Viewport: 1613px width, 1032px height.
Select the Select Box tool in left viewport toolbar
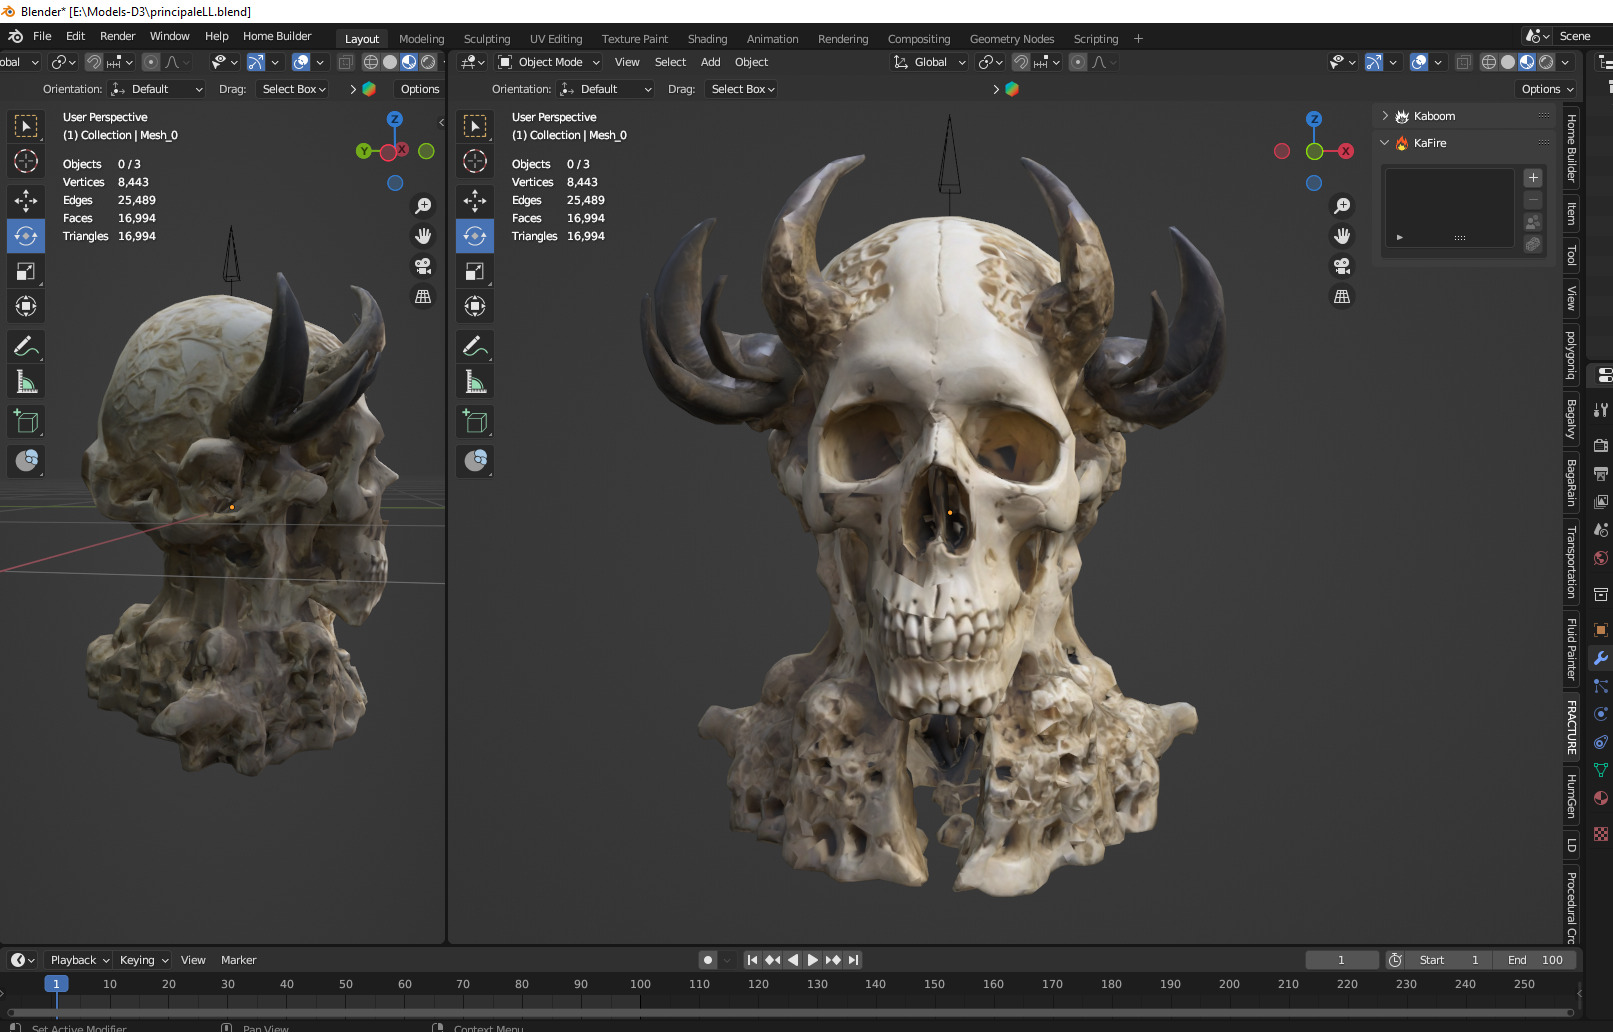point(26,125)
